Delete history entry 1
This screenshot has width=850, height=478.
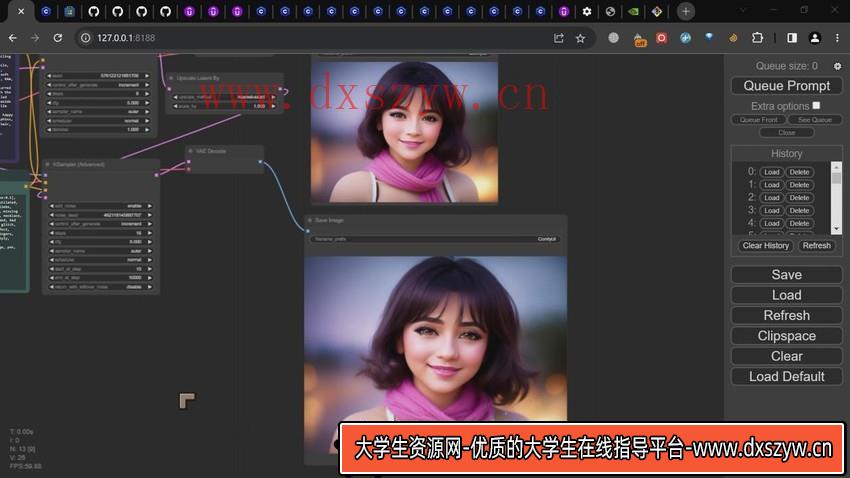tap(799, 185)
